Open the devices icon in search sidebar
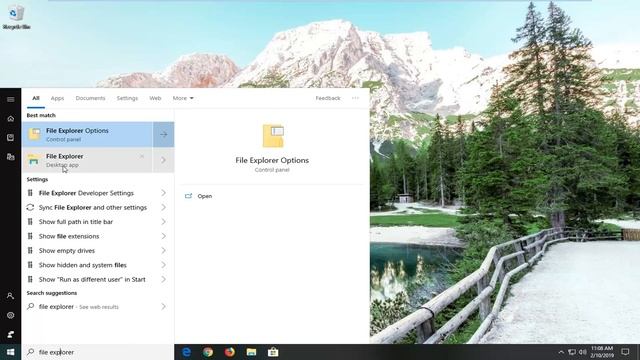The height and width of the screenshot is (360, 640). pos(11,157)
